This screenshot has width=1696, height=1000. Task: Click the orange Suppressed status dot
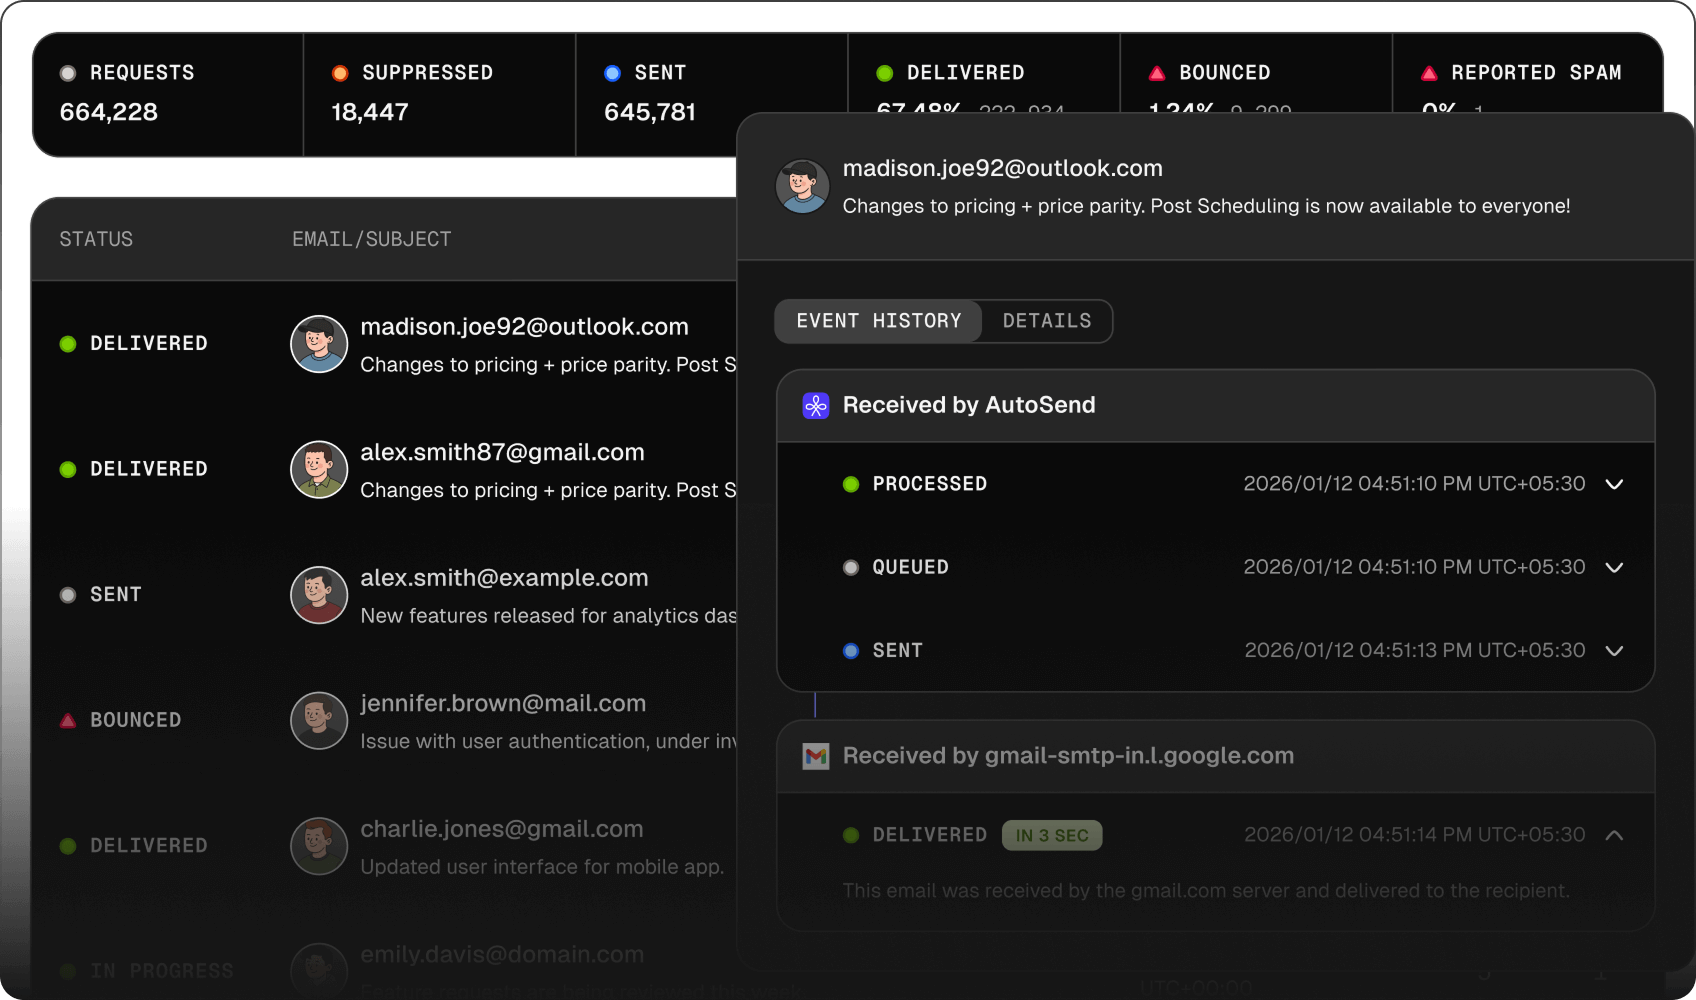[340, 73]
